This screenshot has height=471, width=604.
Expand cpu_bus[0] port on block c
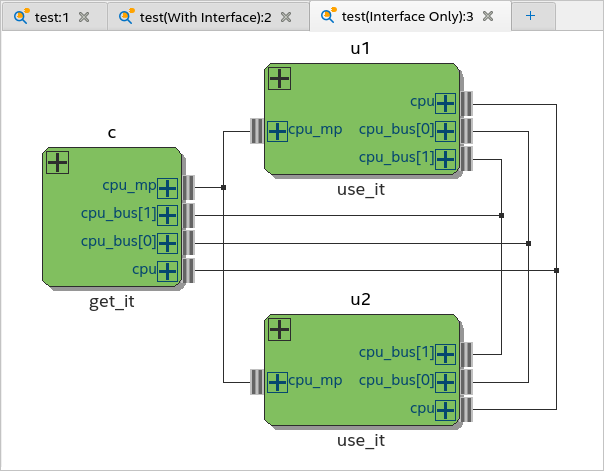tap(168, 243)
